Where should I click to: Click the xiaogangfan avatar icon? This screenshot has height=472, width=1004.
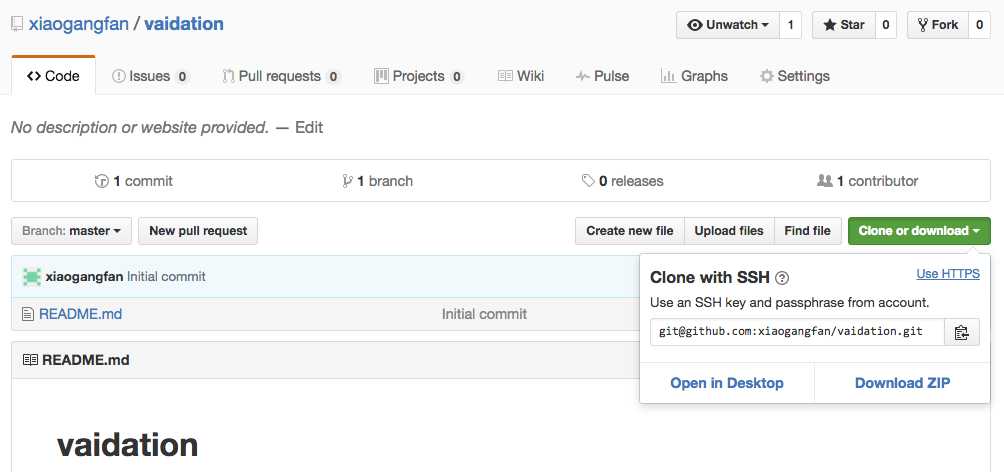(32, 277)
